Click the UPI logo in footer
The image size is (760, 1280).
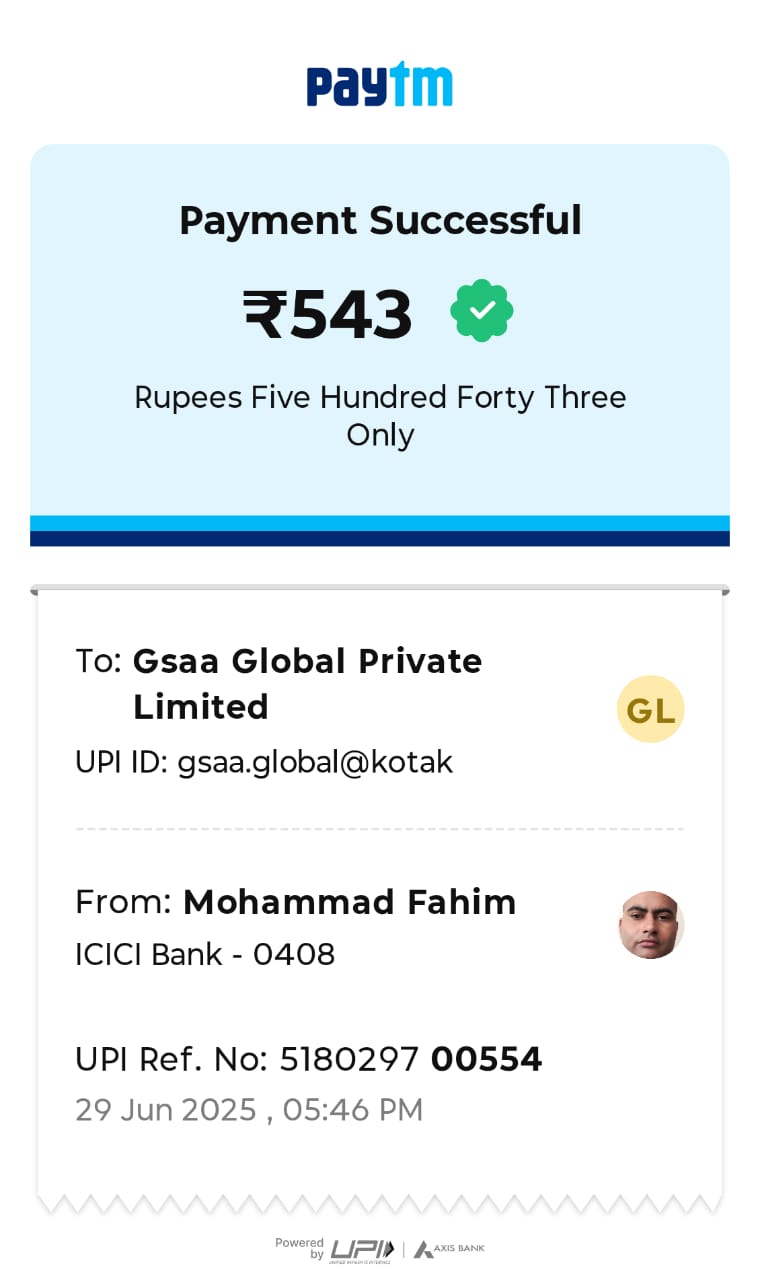362,1249
